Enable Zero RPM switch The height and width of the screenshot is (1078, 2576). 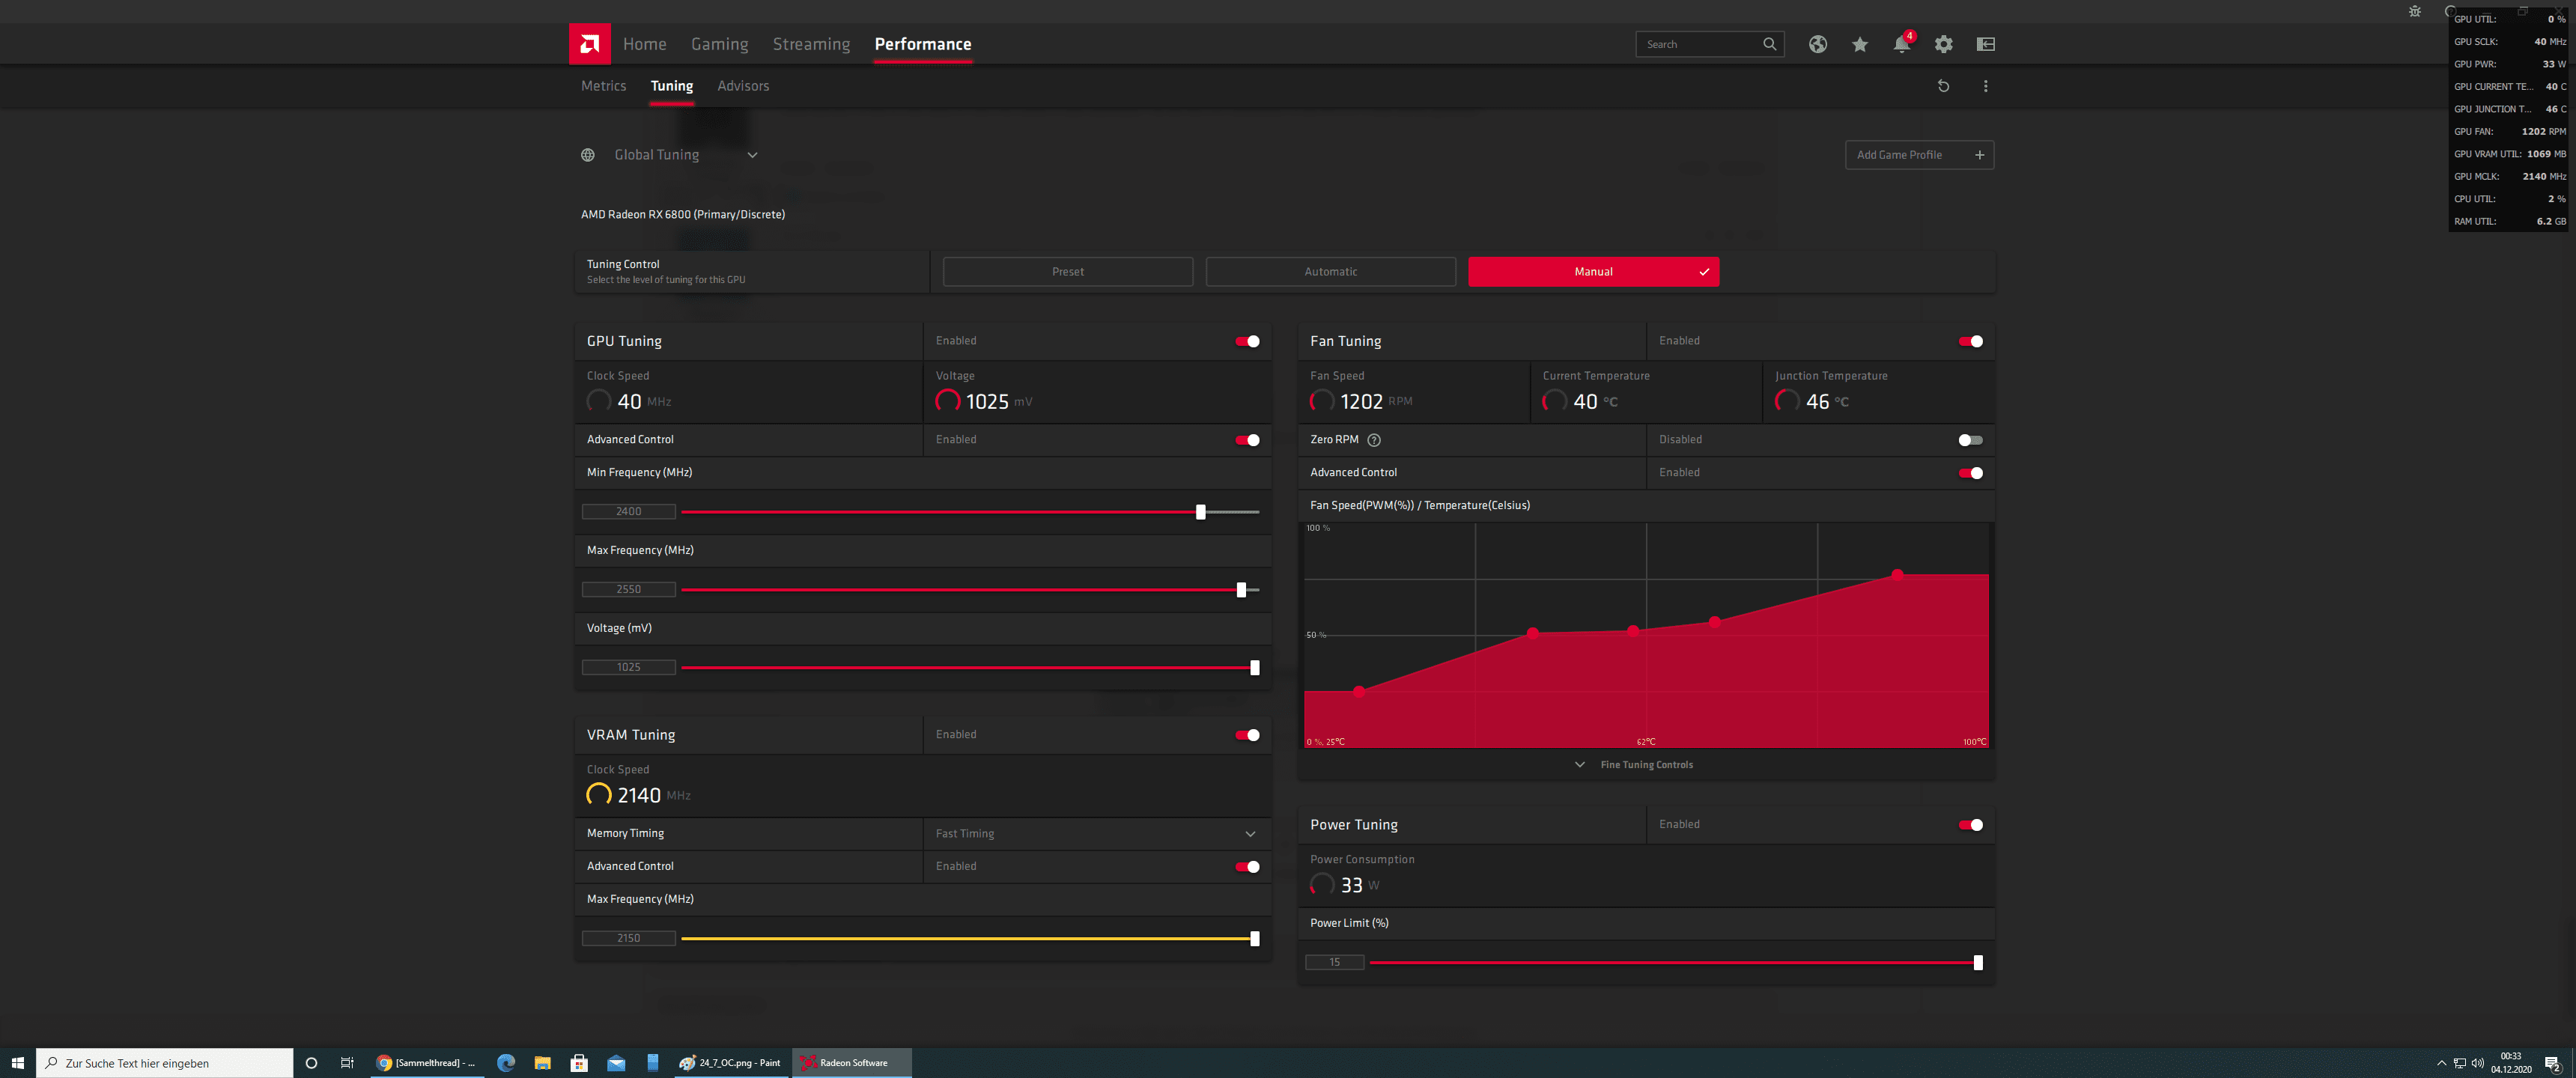[x=1970, y=440]
